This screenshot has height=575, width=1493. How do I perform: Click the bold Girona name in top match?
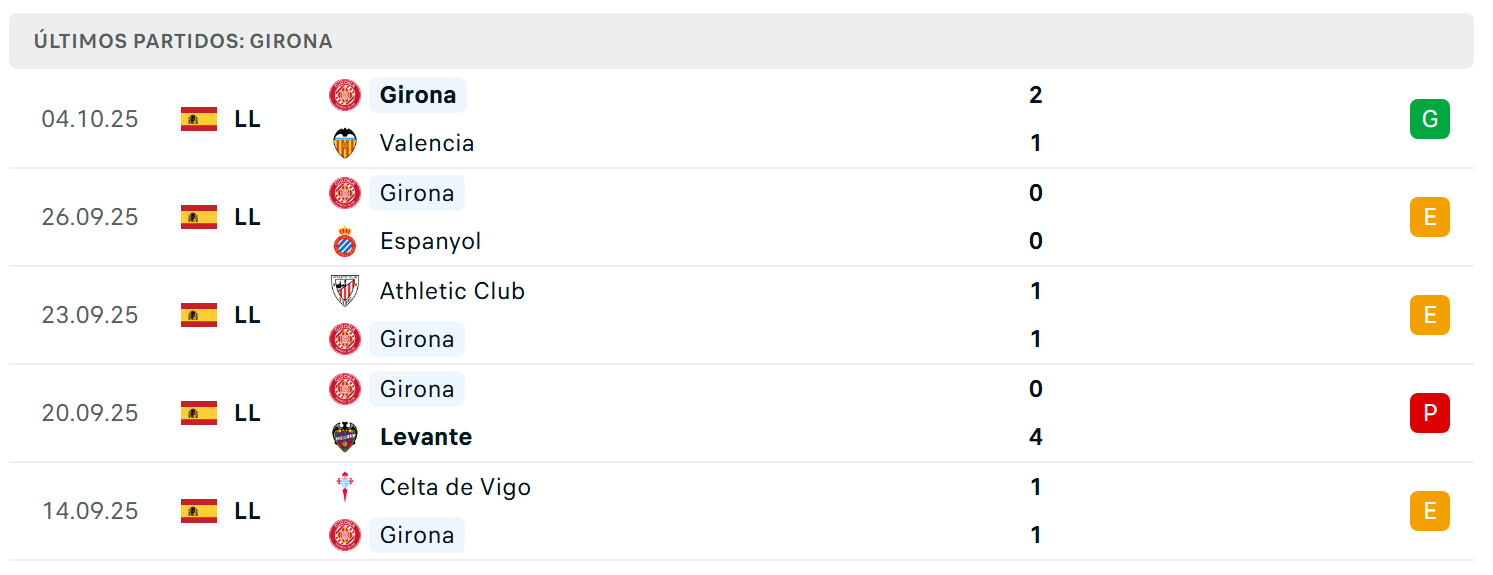pos(418,95)
